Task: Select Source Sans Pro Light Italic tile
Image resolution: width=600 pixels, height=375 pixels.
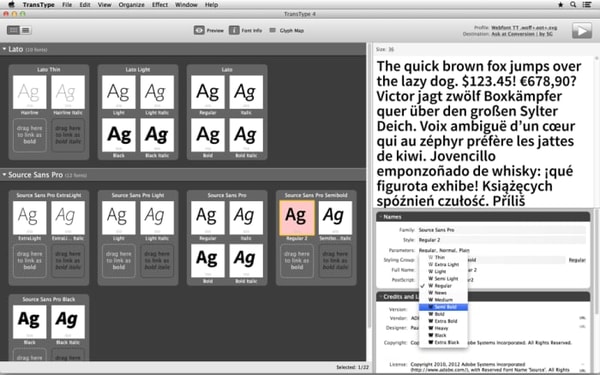Action: click(x=157, y=218)
